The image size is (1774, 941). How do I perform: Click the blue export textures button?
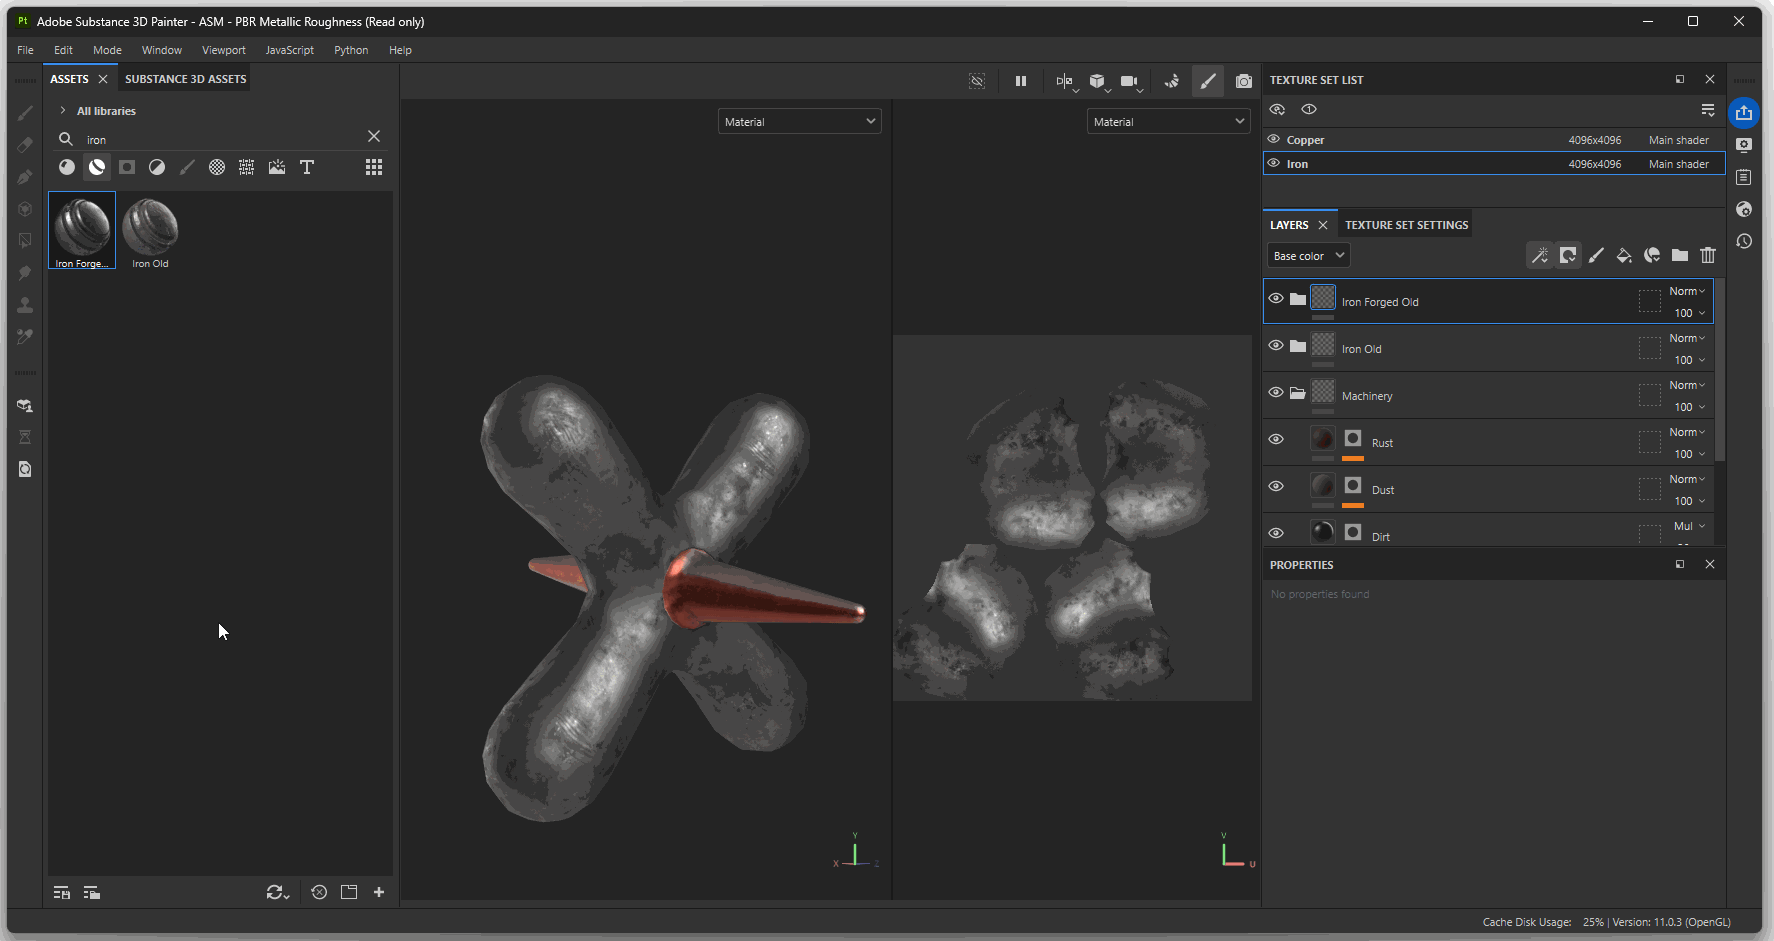1744,113
